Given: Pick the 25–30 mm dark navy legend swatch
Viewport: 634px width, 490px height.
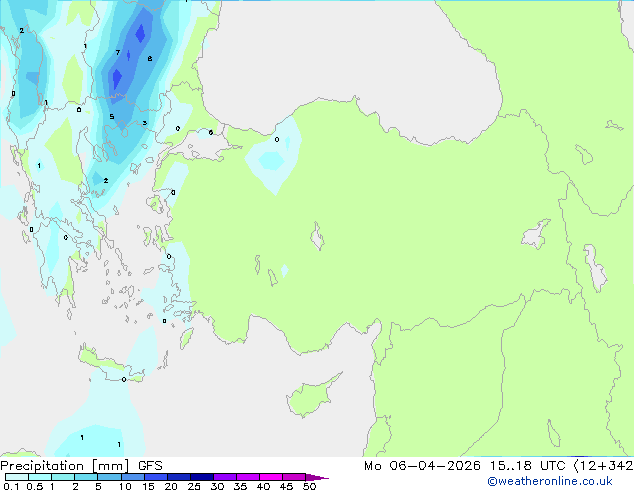Looking at the screenshot, I should point(202,477).
